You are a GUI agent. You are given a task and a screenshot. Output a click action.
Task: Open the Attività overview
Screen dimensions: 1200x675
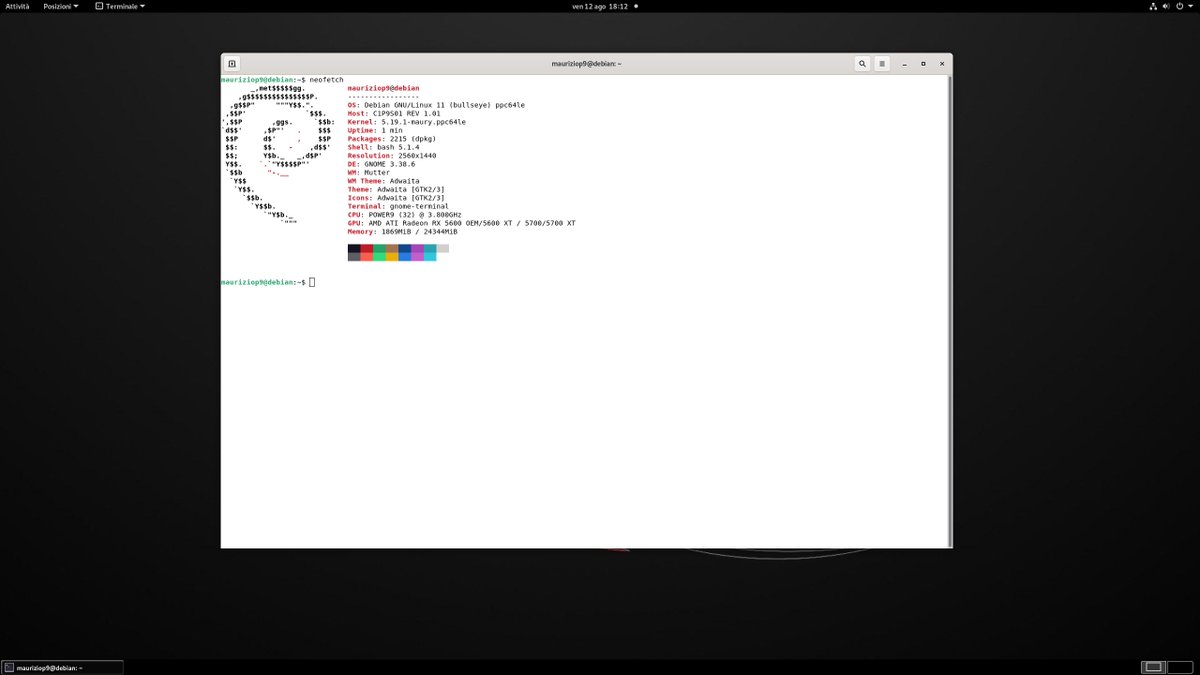pos(18,6)
